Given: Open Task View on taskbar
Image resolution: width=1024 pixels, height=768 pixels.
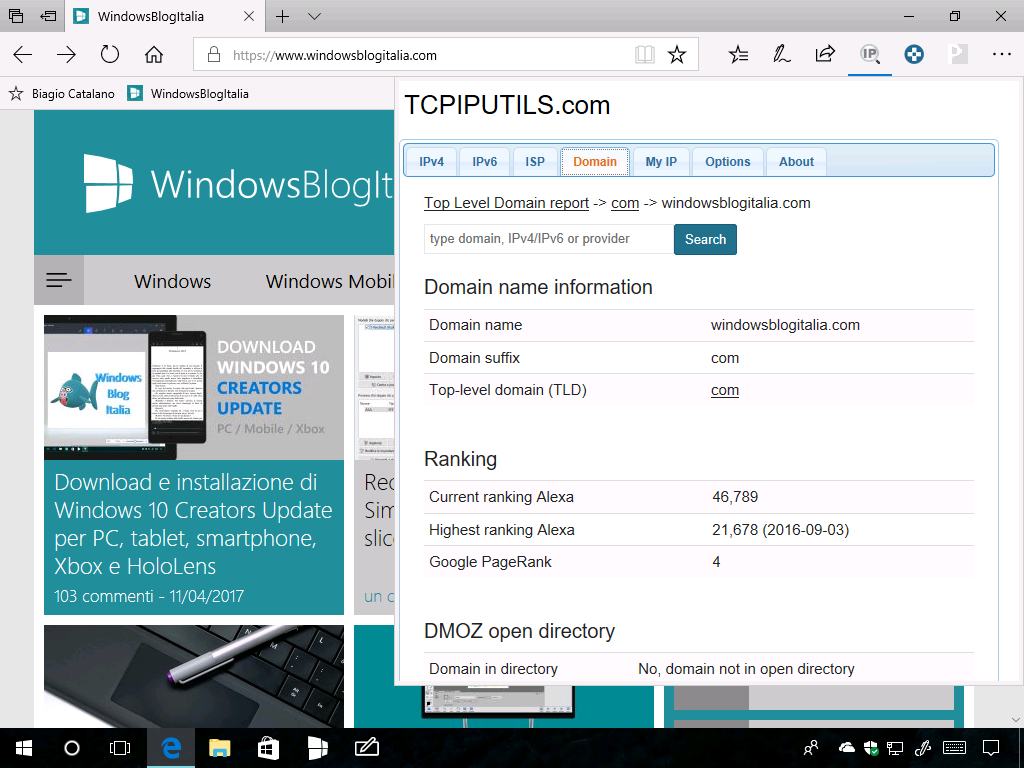Looking at the screenshot, I should [120, 748].
